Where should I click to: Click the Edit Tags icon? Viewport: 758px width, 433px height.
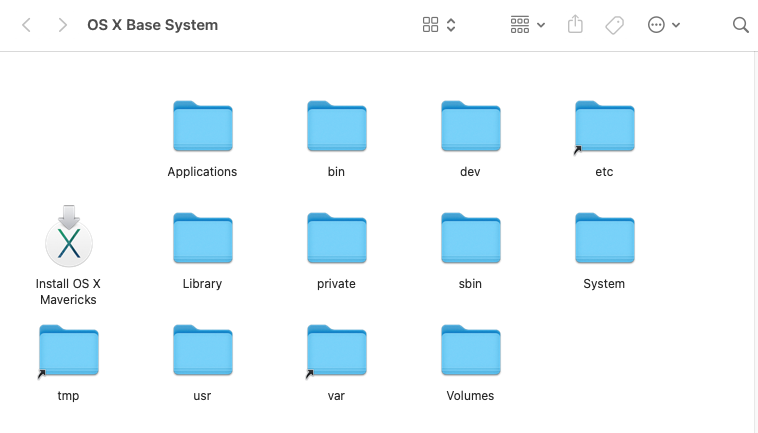point(614,25)
